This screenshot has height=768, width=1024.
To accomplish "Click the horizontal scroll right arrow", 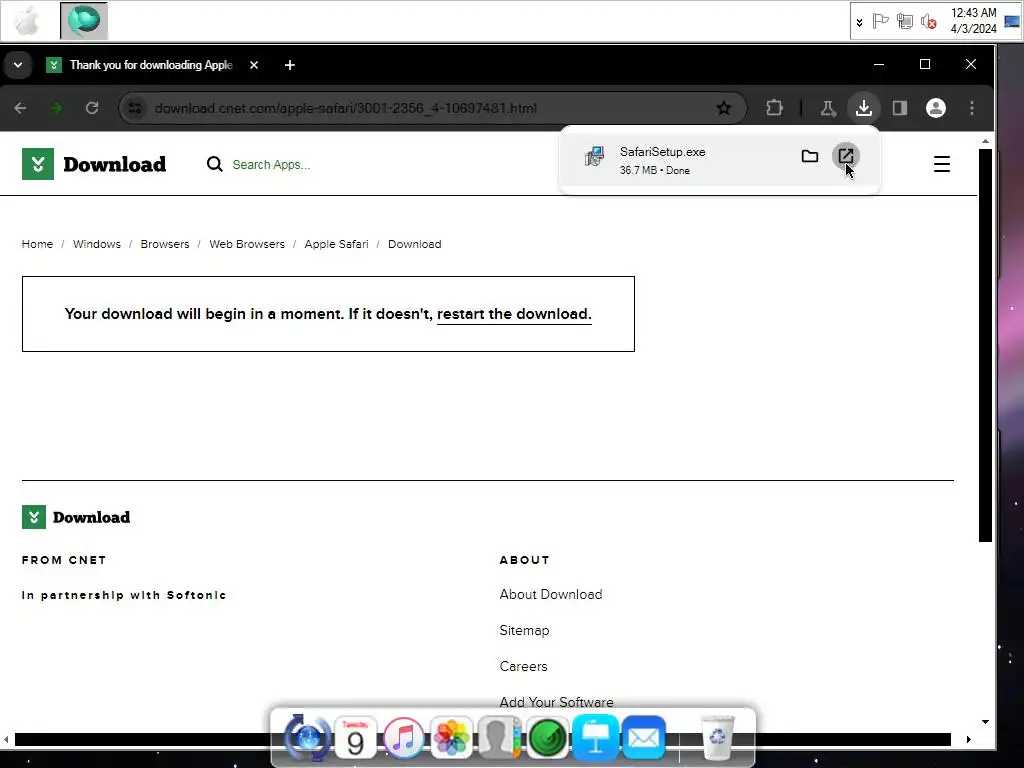I will coord(968,739).
